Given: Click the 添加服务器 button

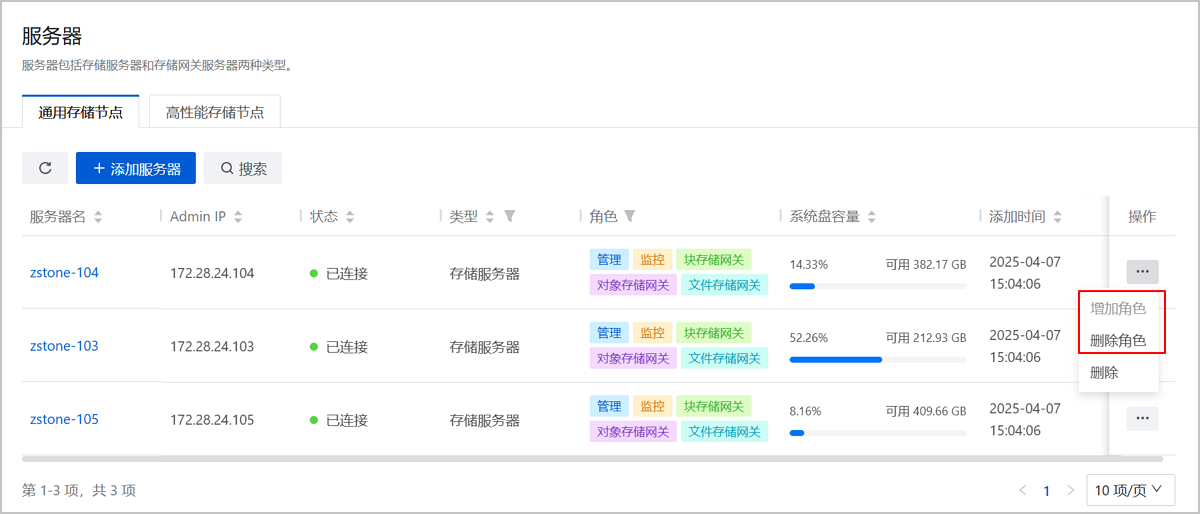Looking at the screenshot, I should [136, 168].
